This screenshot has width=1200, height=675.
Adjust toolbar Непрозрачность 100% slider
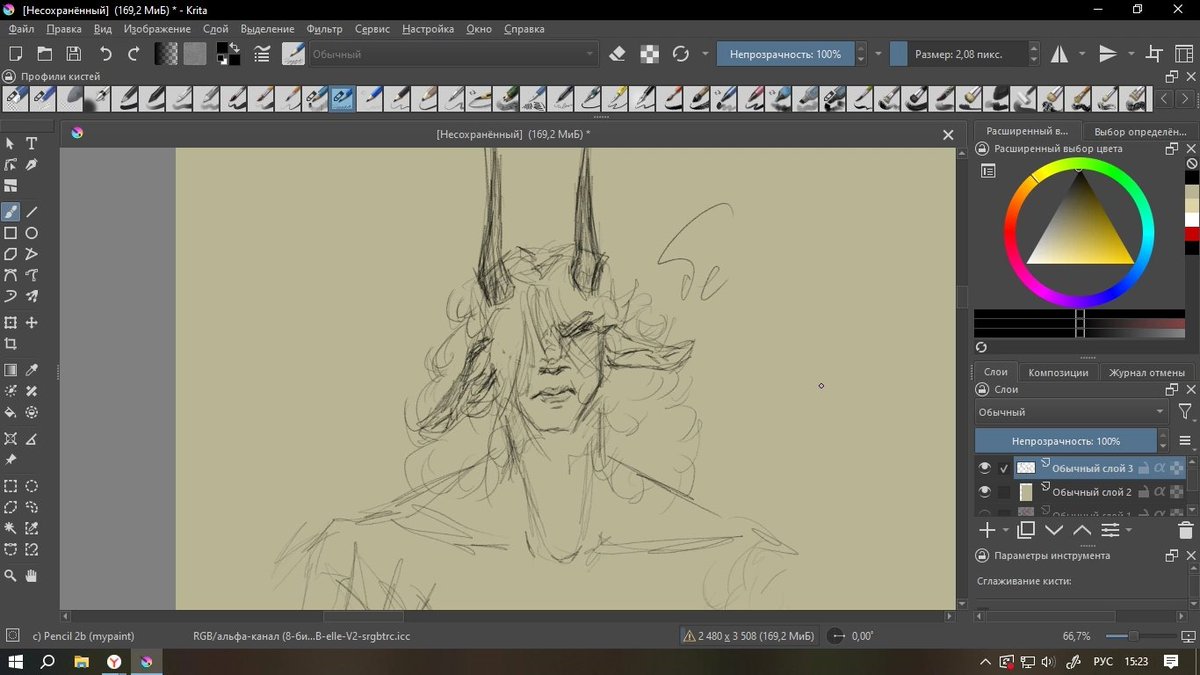click(x=786, y=54)
